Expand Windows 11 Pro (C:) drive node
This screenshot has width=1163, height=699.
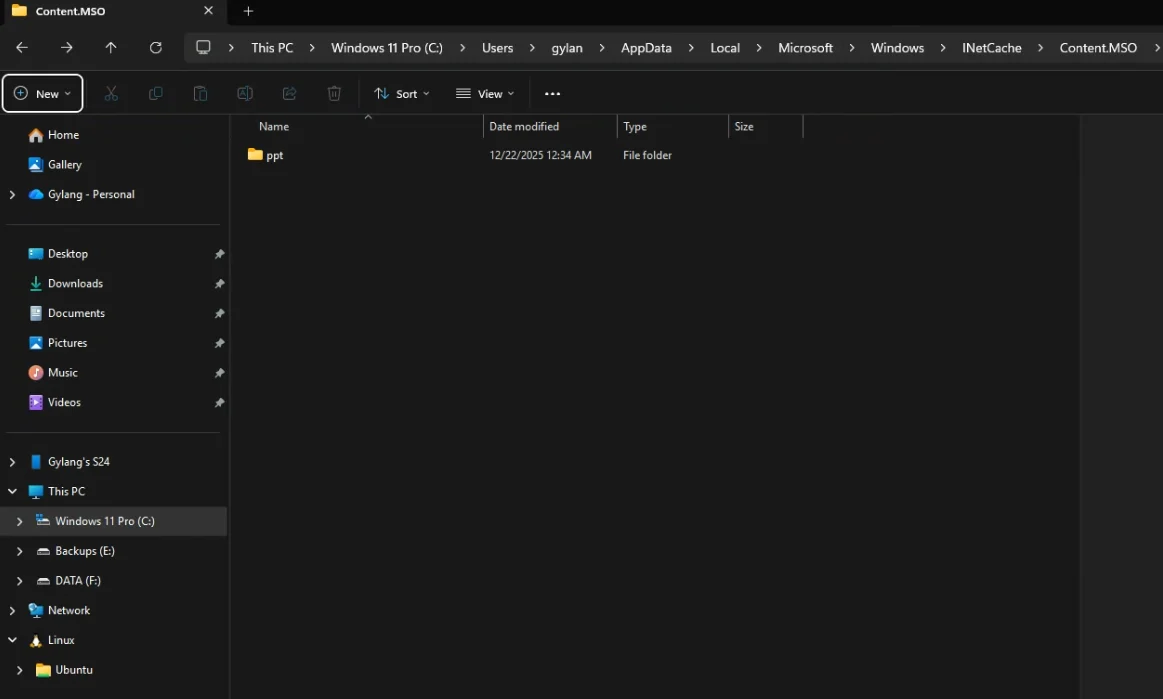pyautogui.click(x=19, y=521)
